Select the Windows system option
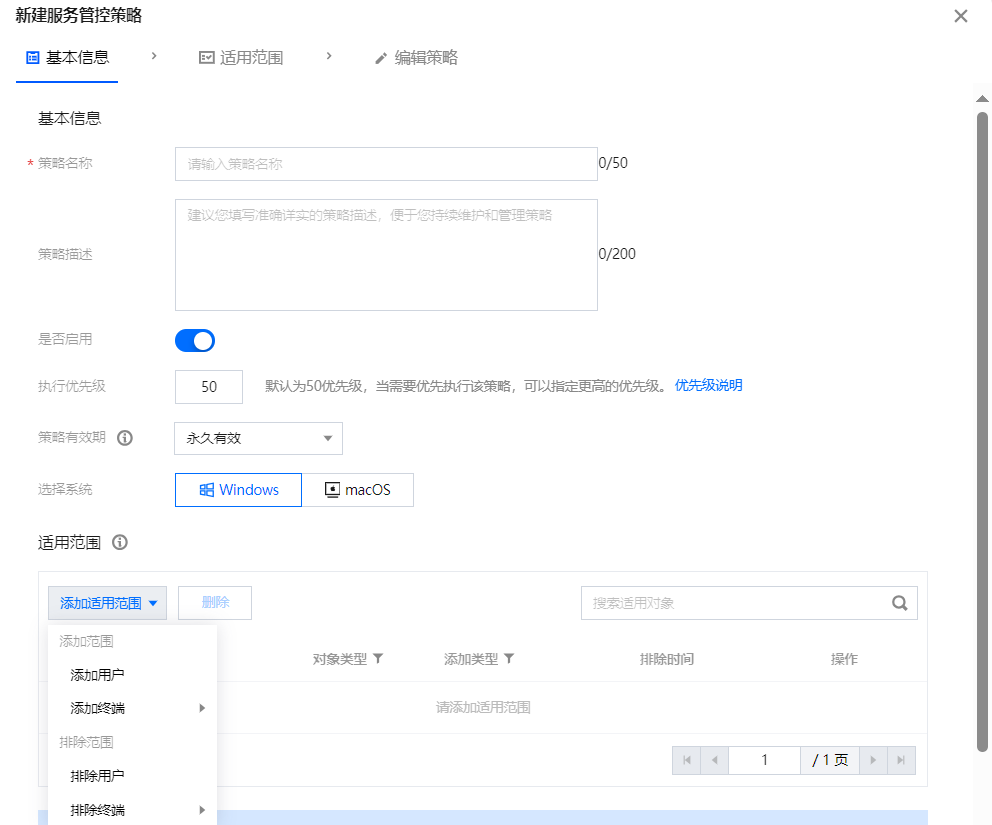The height and width of the screenshot is (825, 992). tap(238, 490)
